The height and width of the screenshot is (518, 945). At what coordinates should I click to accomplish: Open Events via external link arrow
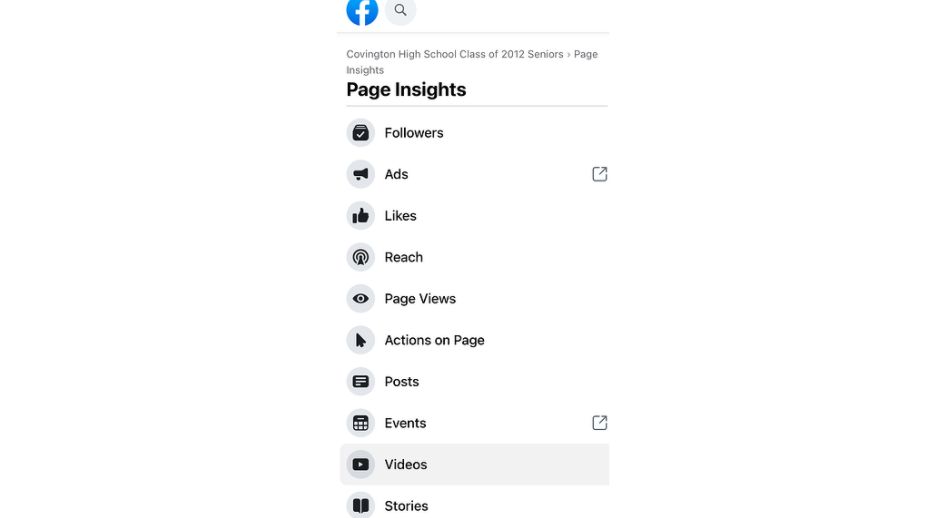[599, 423]
